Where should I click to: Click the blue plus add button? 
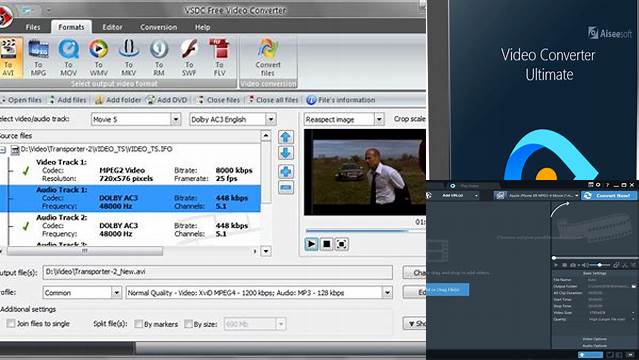pyautogui.click(x=286, y=171)
